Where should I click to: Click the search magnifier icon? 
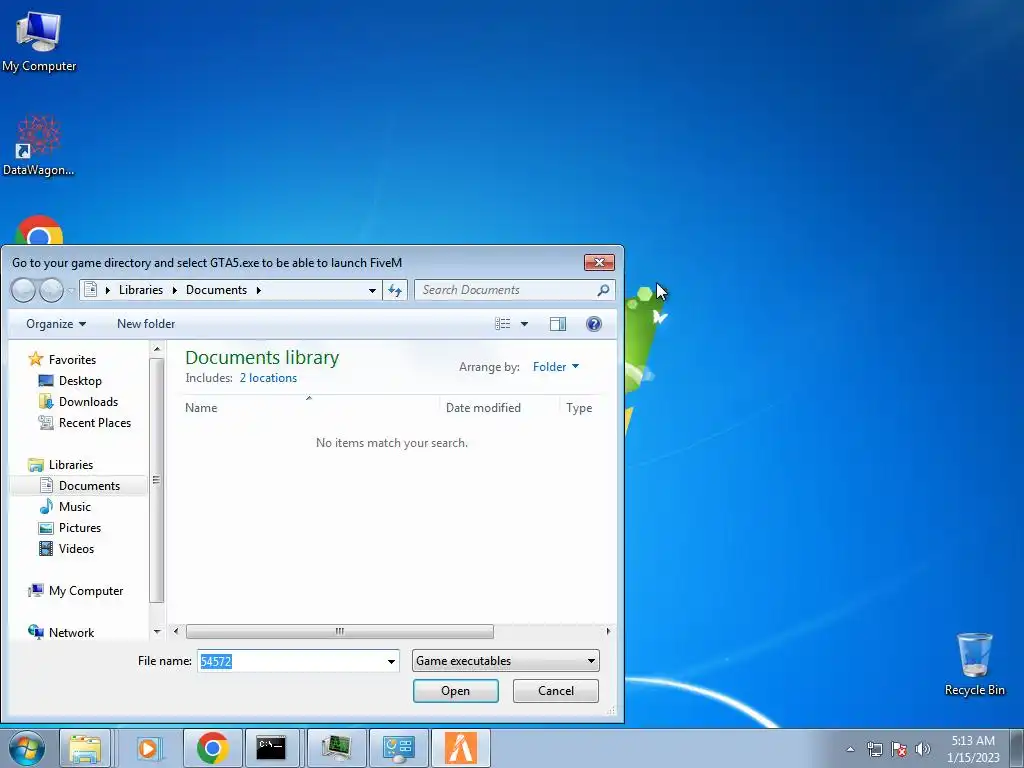point(603,289)
